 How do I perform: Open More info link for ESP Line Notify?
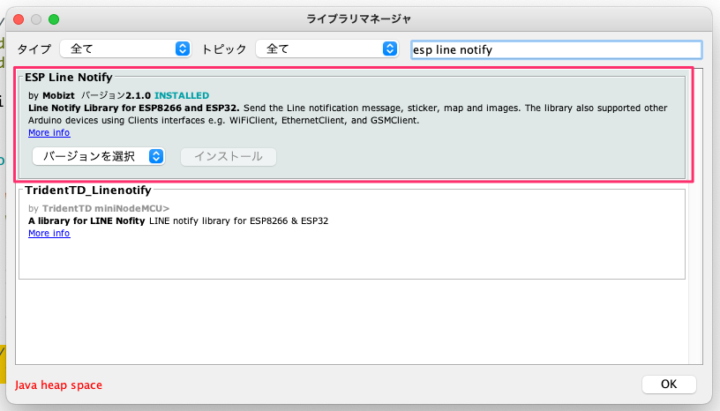point(48,132)
